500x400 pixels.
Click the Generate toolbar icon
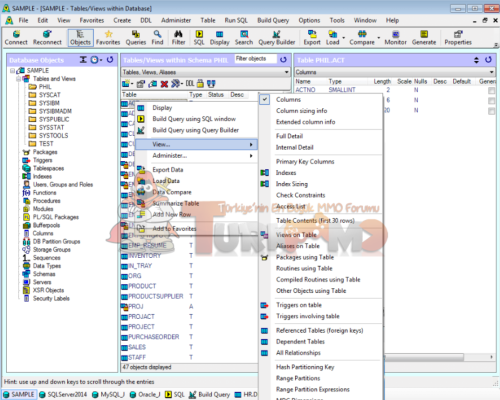[x=424, y=37]
